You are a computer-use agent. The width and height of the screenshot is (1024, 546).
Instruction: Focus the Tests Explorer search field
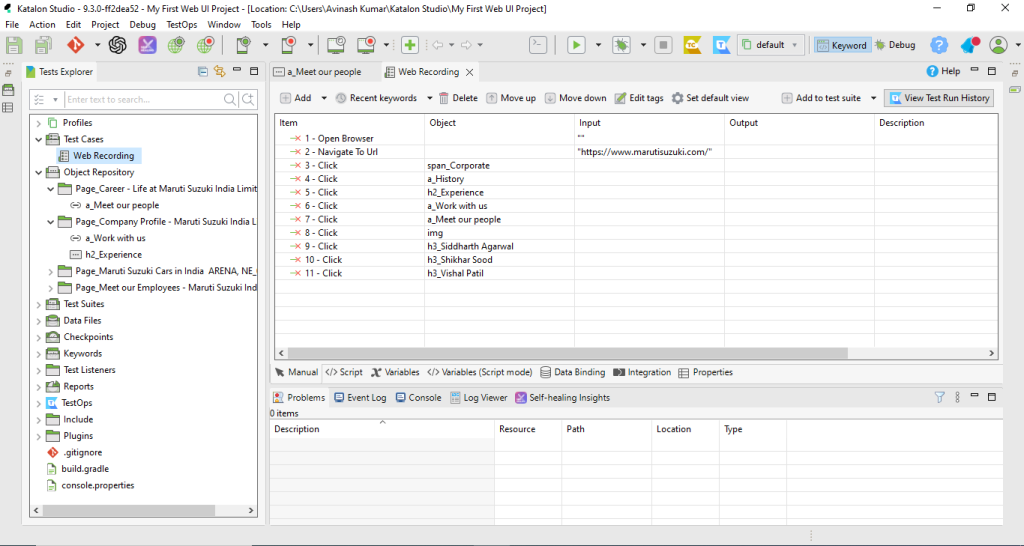point(142,99)
